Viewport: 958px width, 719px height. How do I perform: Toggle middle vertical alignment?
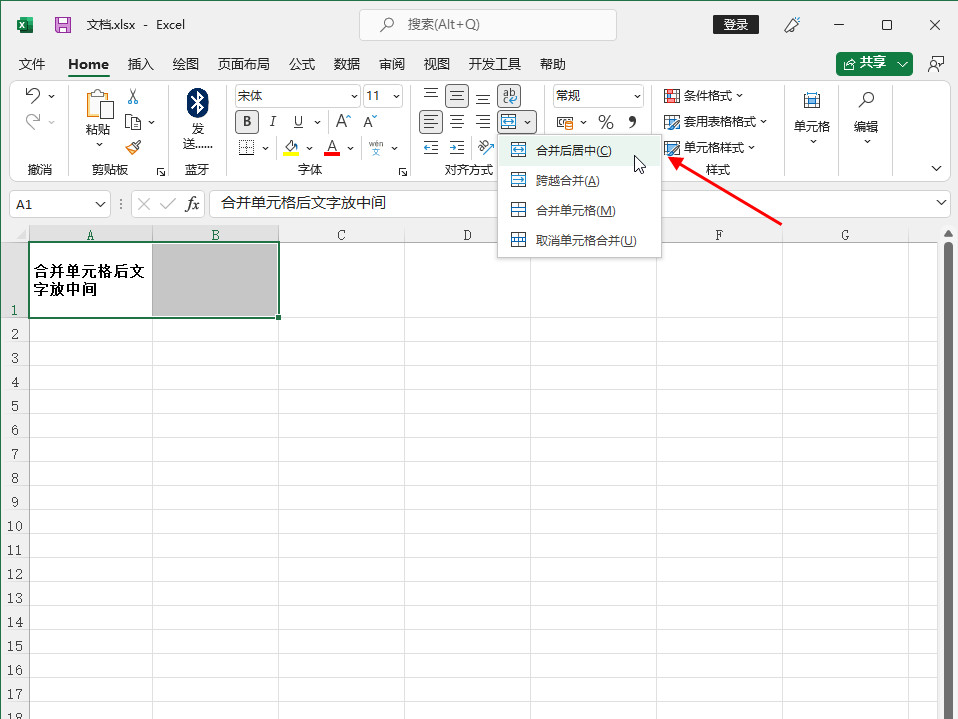(456, 96)
